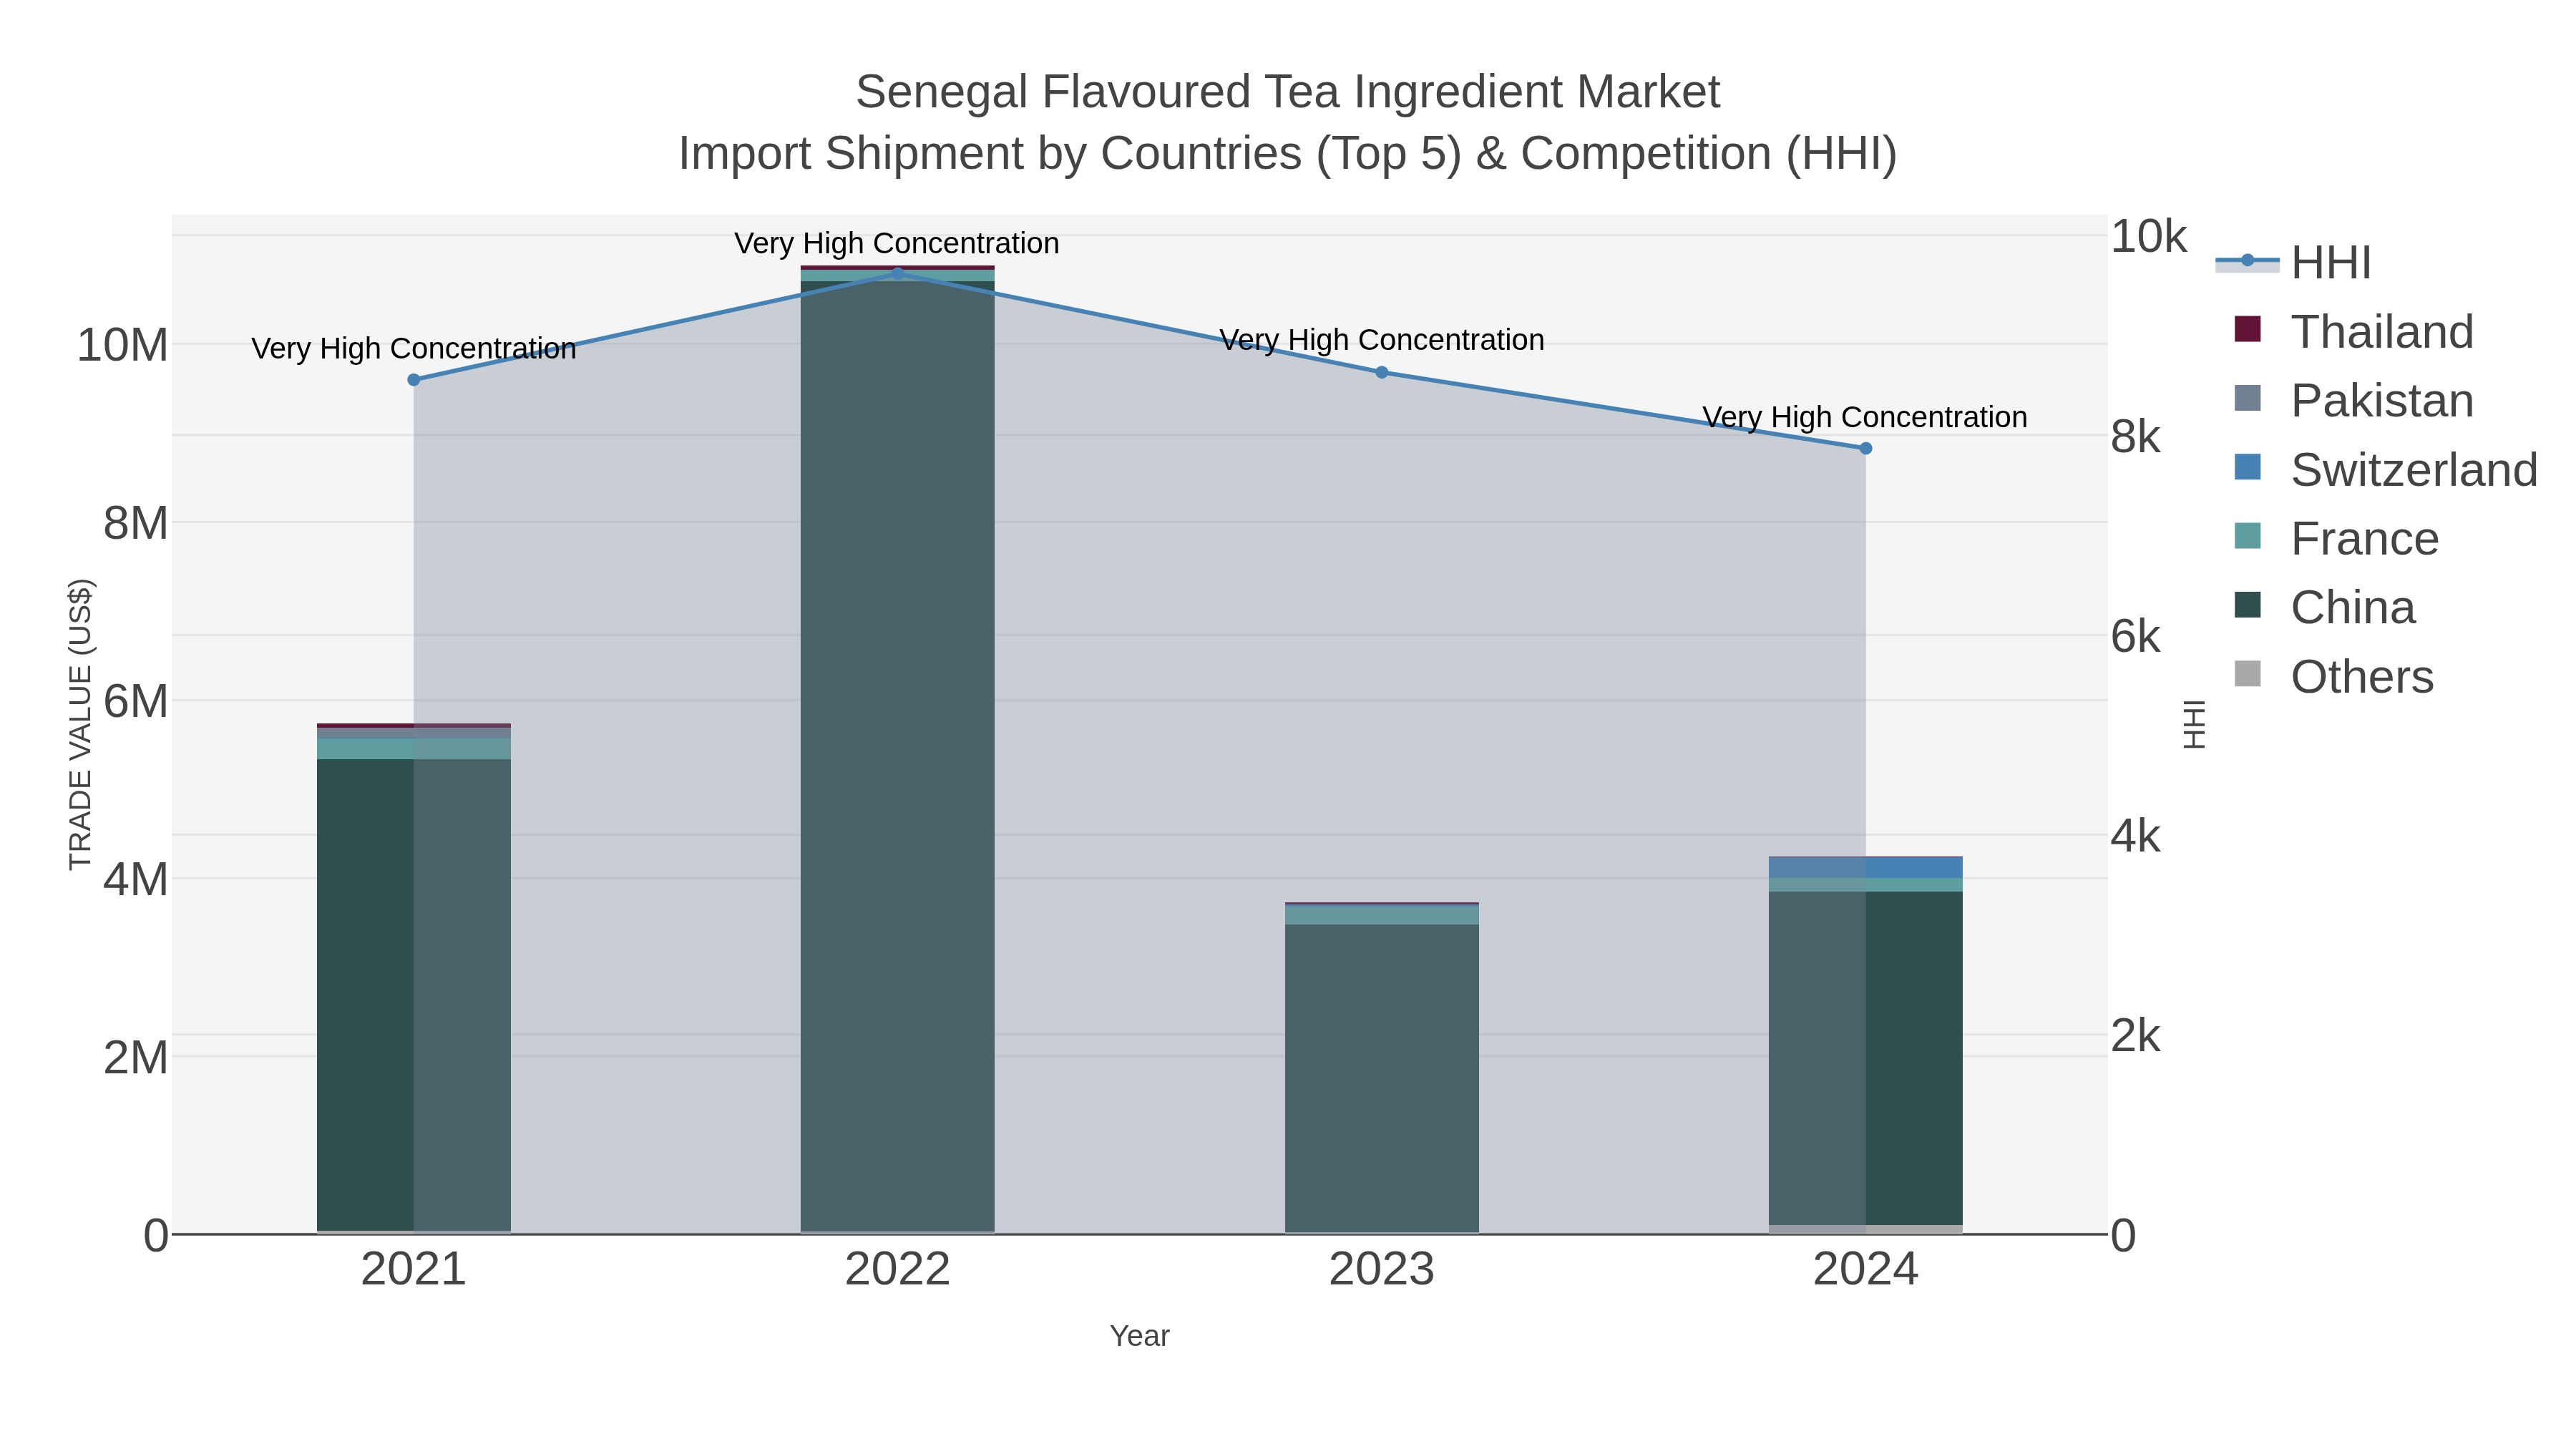2576x1449 pixels.
Task: Click the 2023 China bar segment
Action: pyautogui.click(x=1382, y=1078)
